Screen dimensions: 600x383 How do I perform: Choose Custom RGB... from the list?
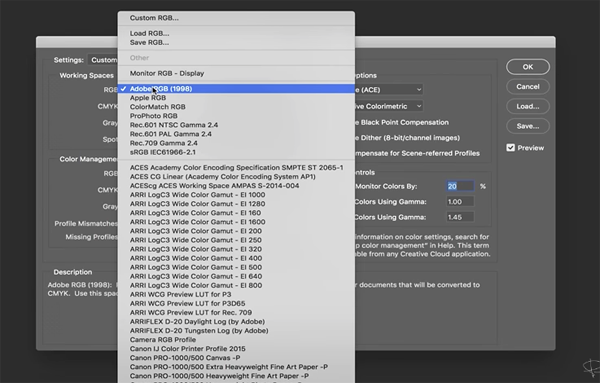pos(236,18)
